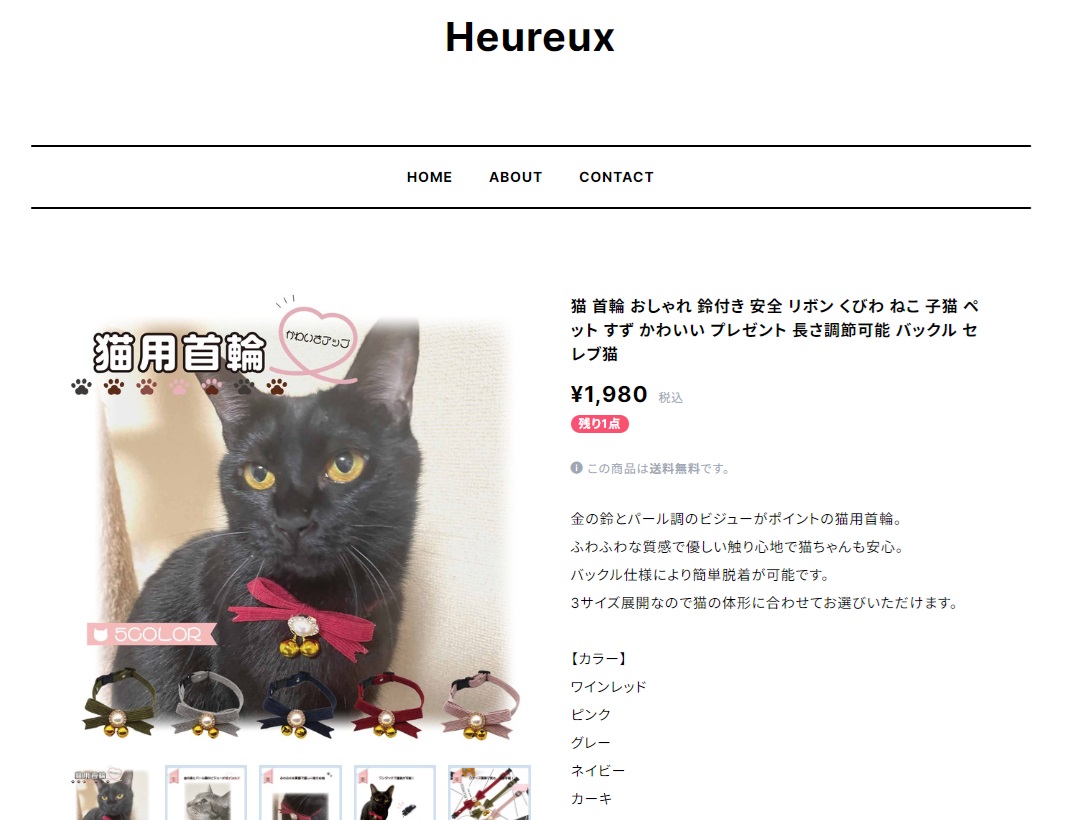Click the pink collar in product image
Viewport: 1070px width, 820px height.
coord(481,704)
